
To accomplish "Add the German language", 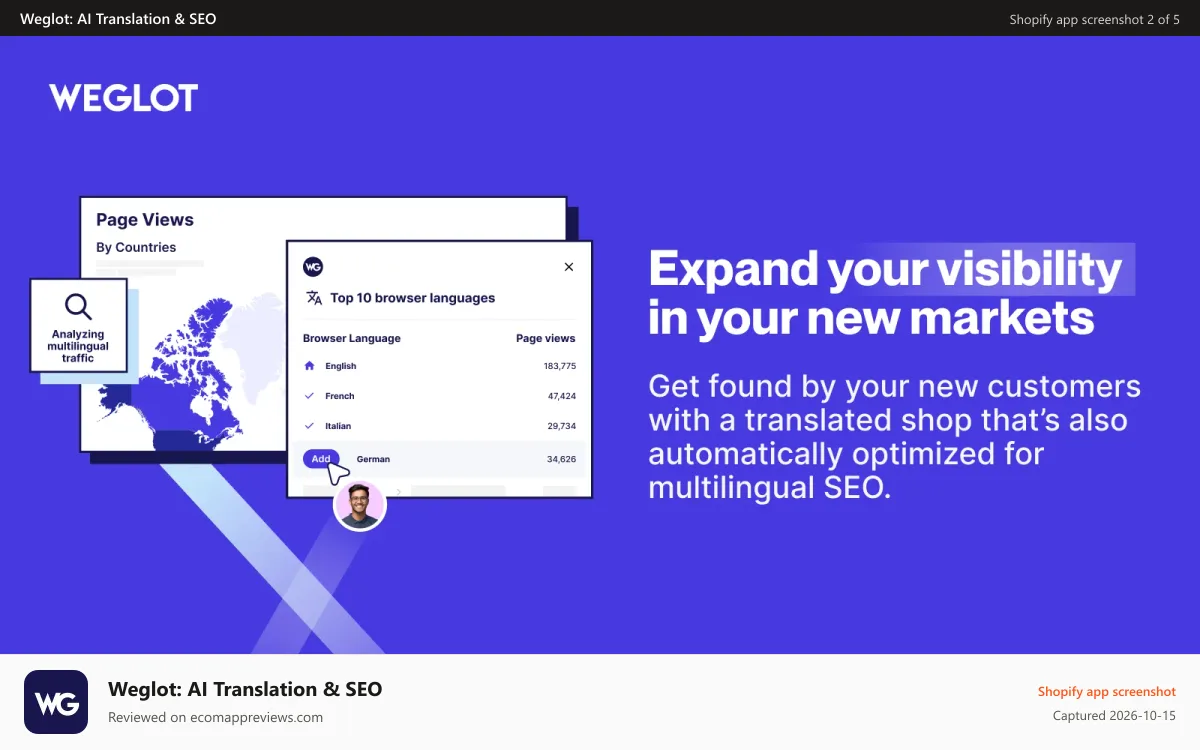I will coord(321,459).
